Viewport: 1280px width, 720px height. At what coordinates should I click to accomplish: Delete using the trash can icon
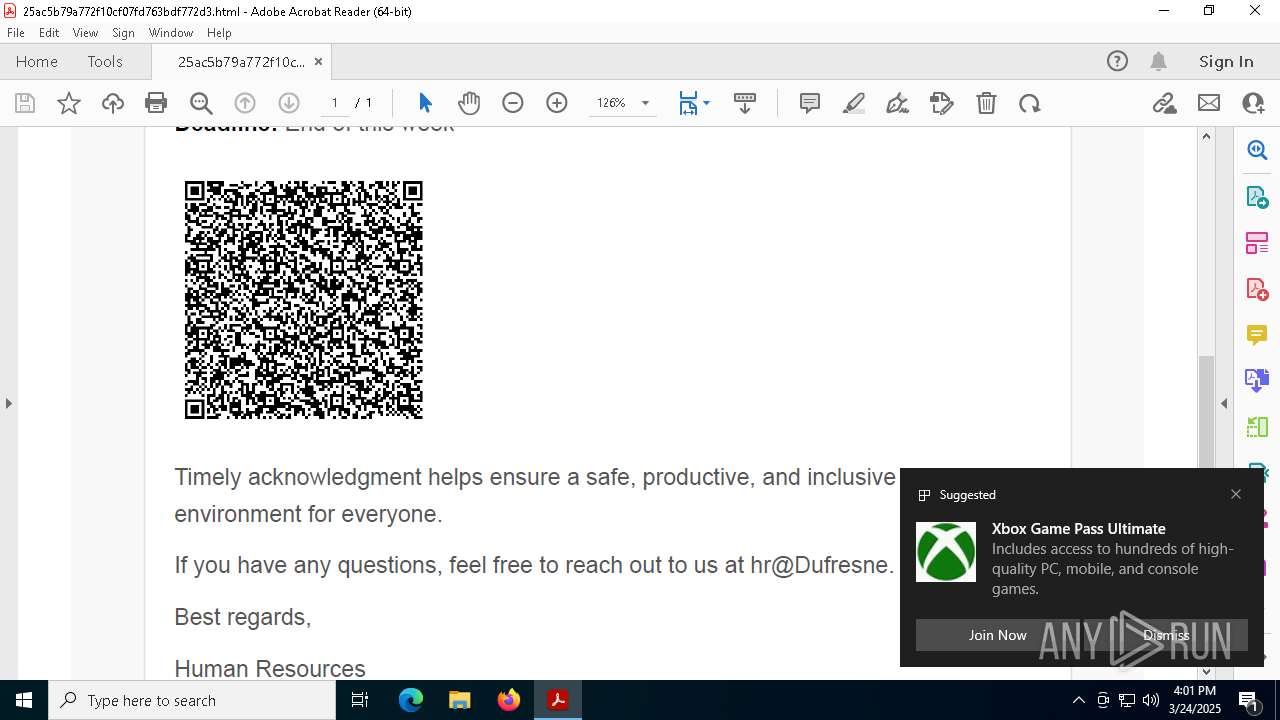coord(986,103)
